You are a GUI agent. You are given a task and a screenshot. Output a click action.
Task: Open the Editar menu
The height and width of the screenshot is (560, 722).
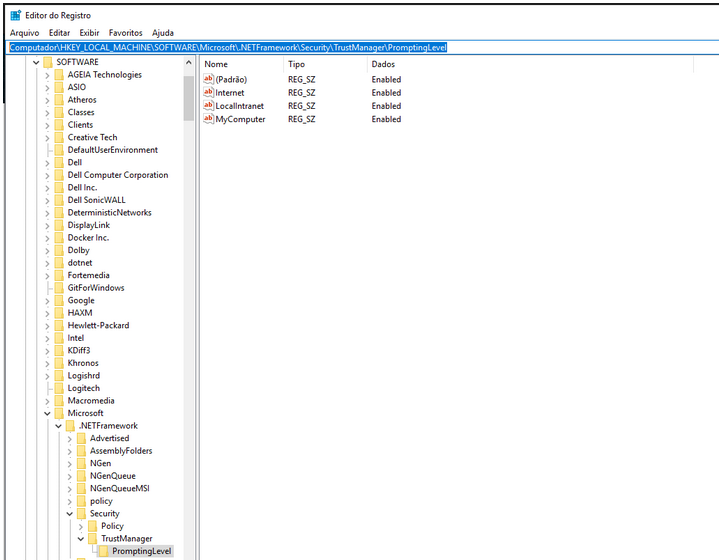coord(59,33)
